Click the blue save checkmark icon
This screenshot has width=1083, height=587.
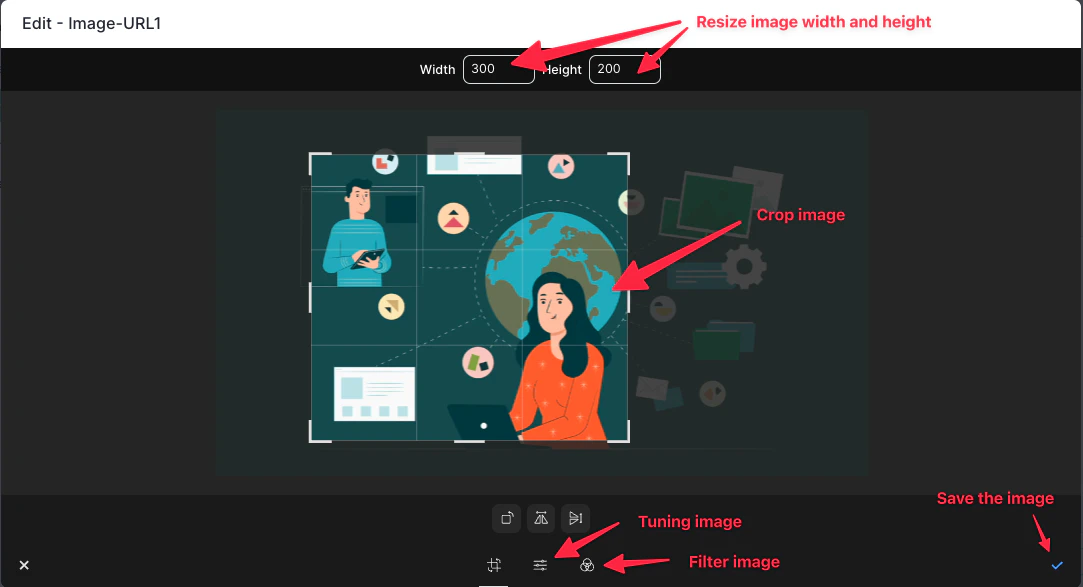tap(1056, 565)
